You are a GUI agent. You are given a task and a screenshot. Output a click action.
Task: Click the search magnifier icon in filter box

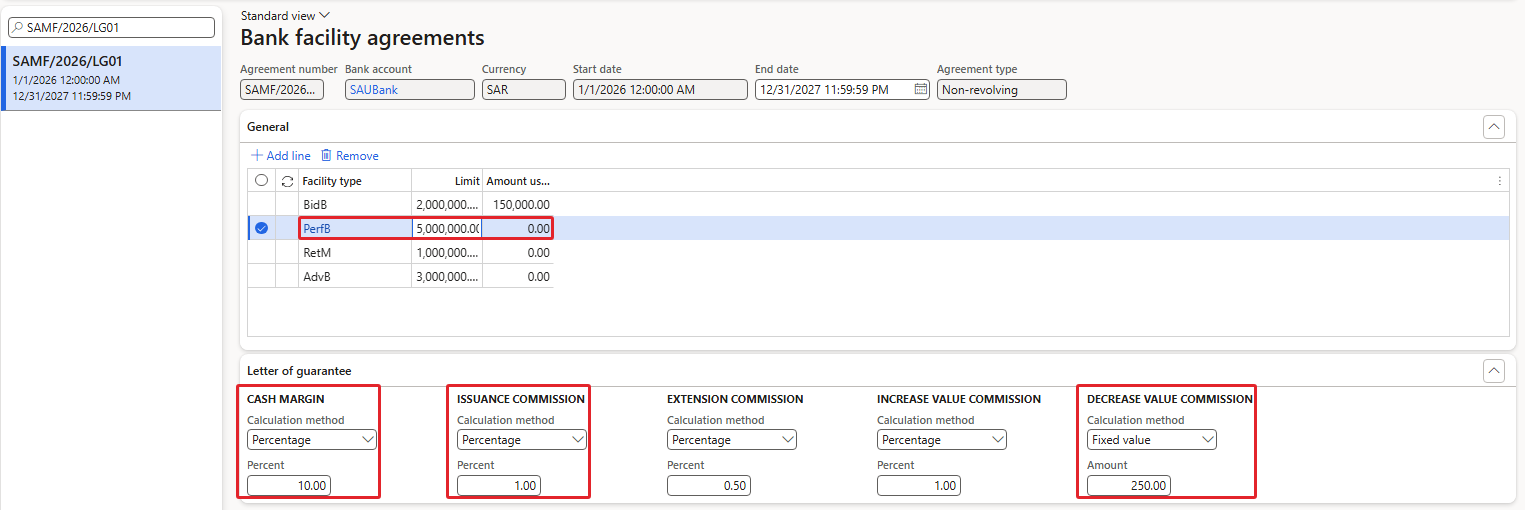click(x=18, y=27)
